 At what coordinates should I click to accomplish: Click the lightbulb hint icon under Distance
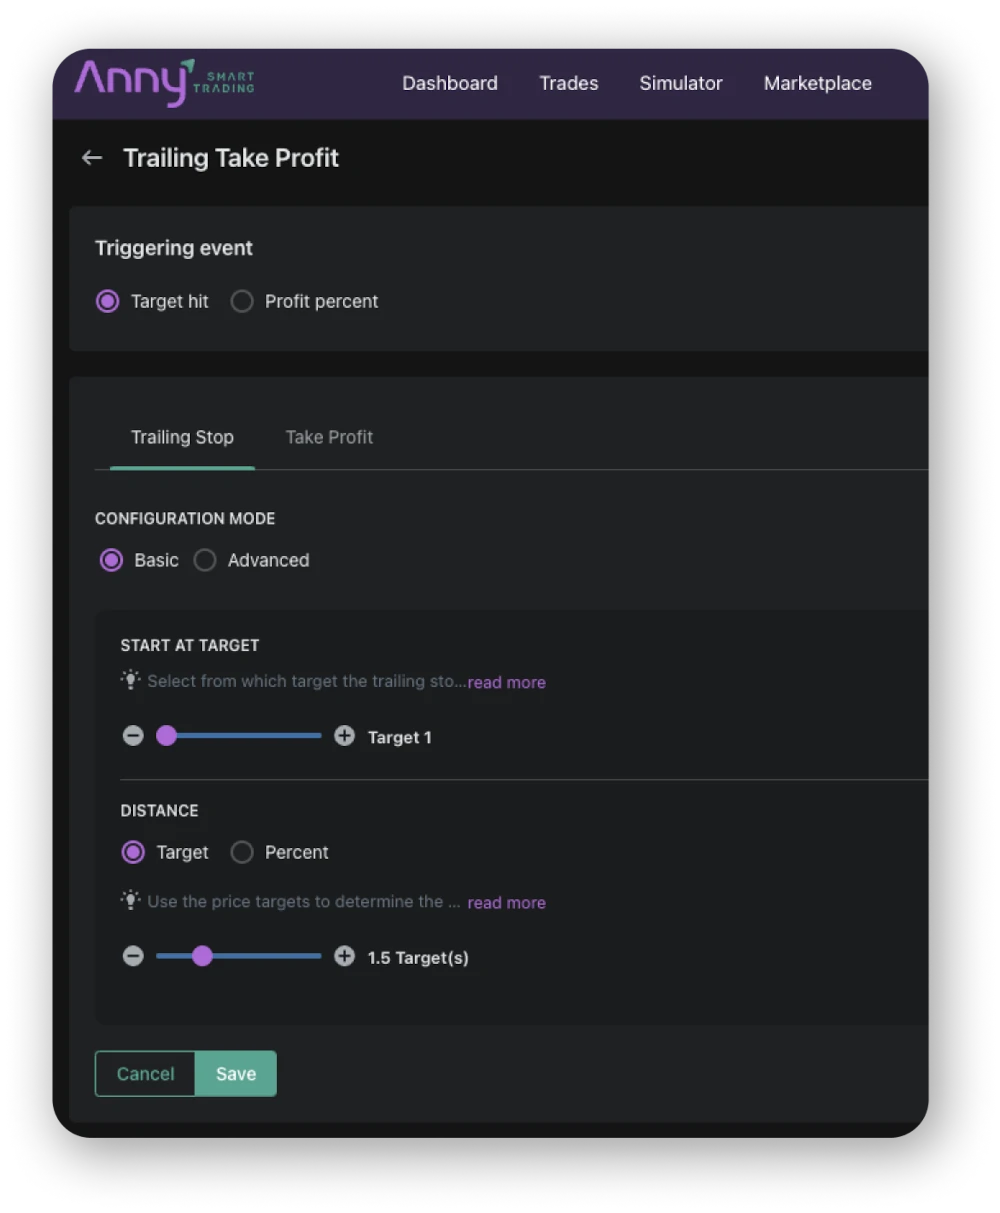pyautogui.click(x=131, y=900)
